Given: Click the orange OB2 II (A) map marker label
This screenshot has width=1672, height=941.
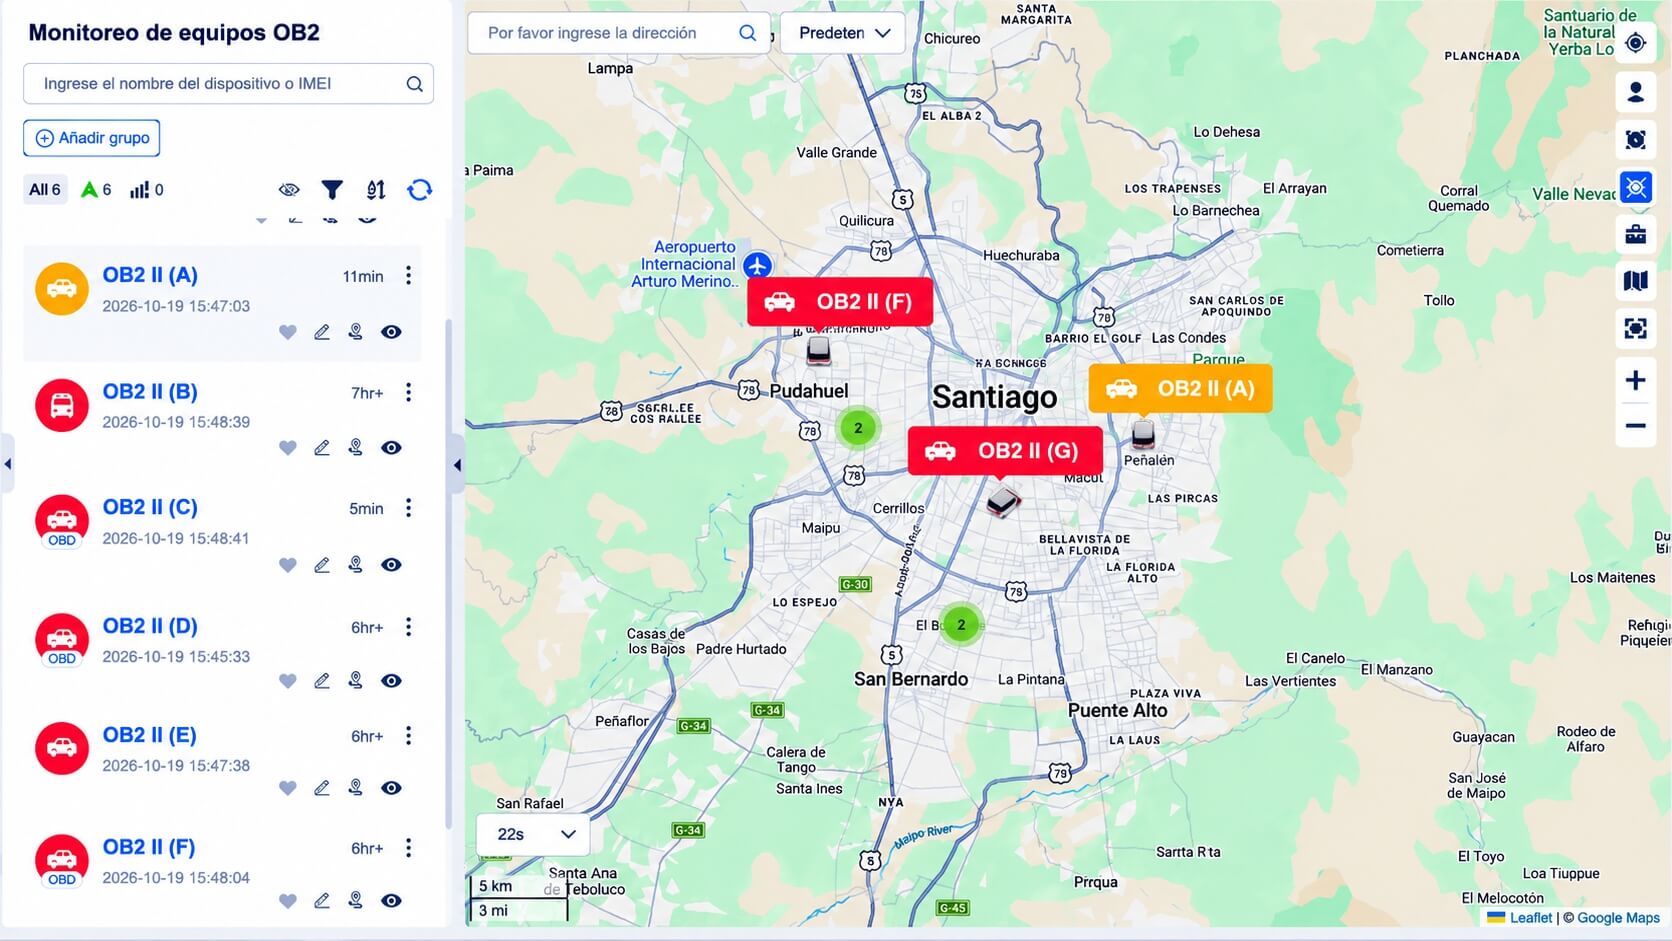Looking at the screenshot, I should coord(1180,389).
